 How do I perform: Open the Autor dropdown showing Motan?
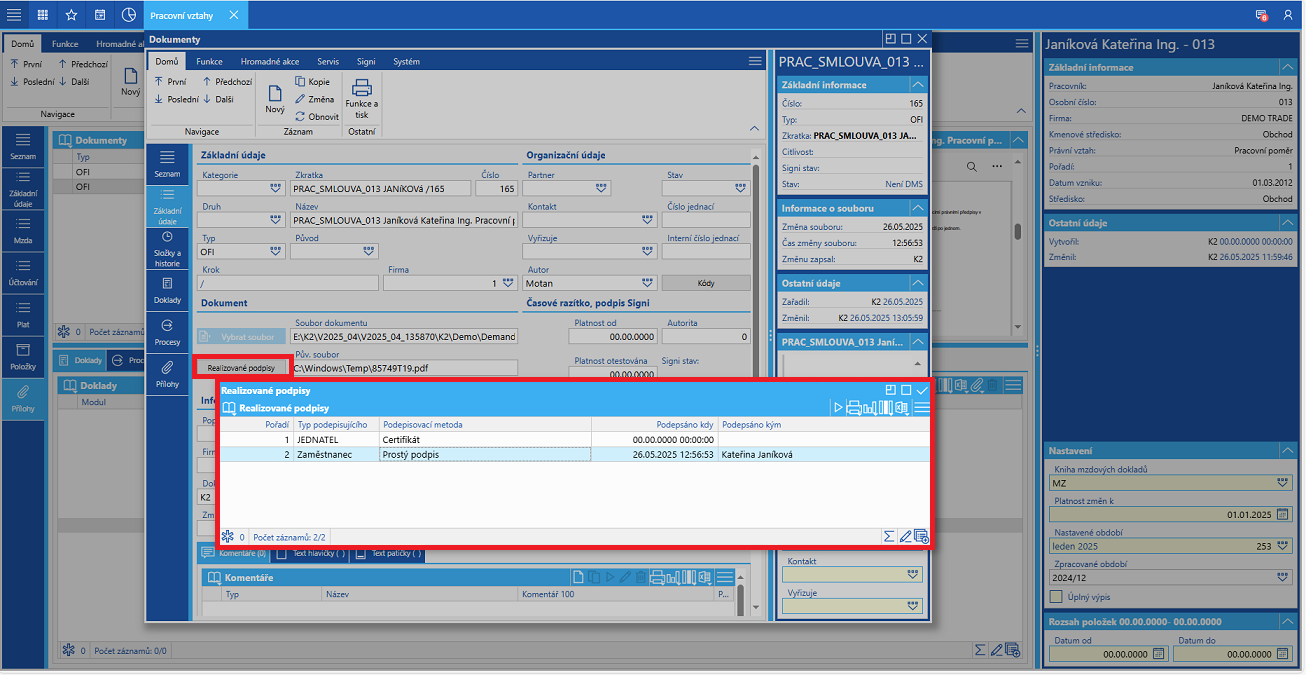[x=647, y=283]
